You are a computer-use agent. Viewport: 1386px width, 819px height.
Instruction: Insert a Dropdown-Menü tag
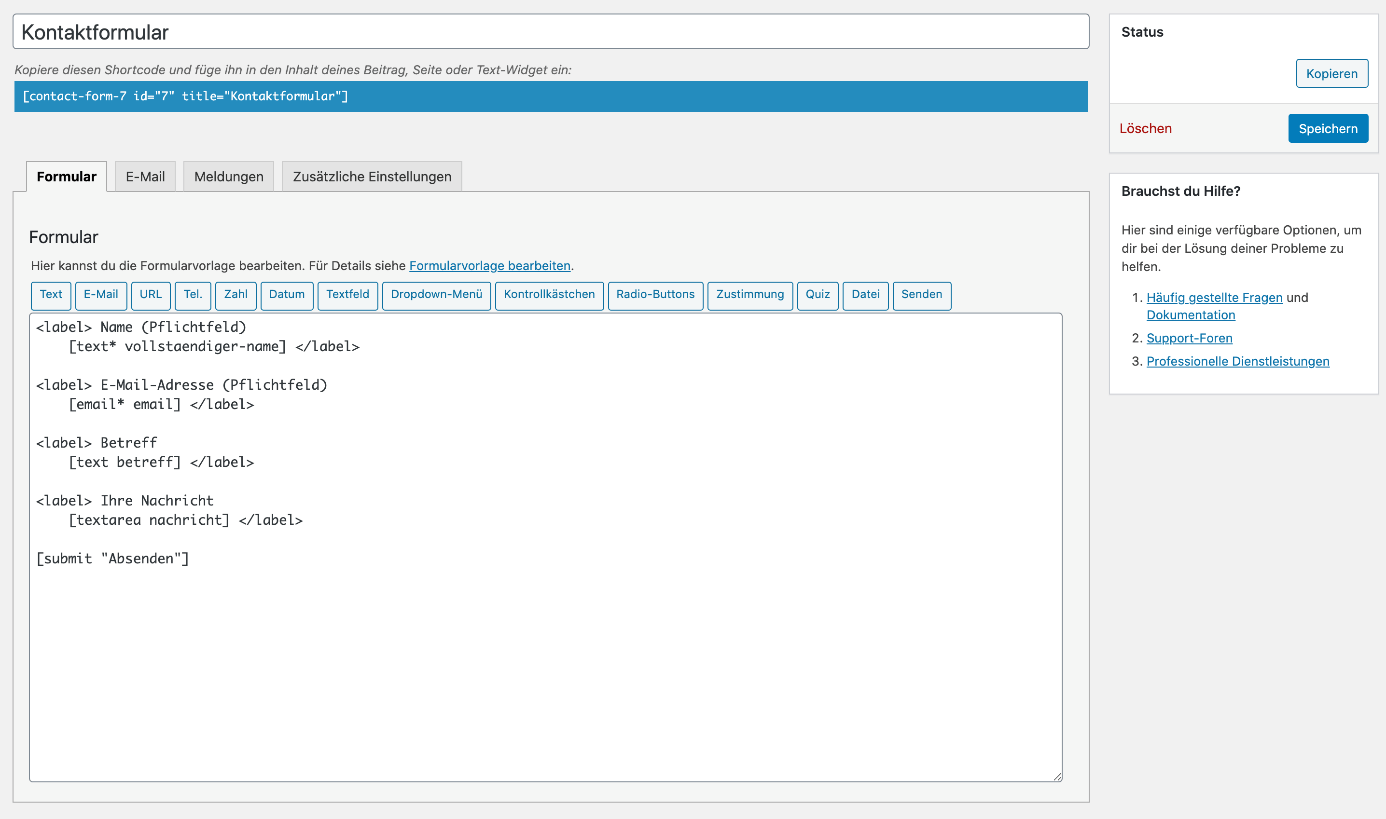[x=436, y=295]
